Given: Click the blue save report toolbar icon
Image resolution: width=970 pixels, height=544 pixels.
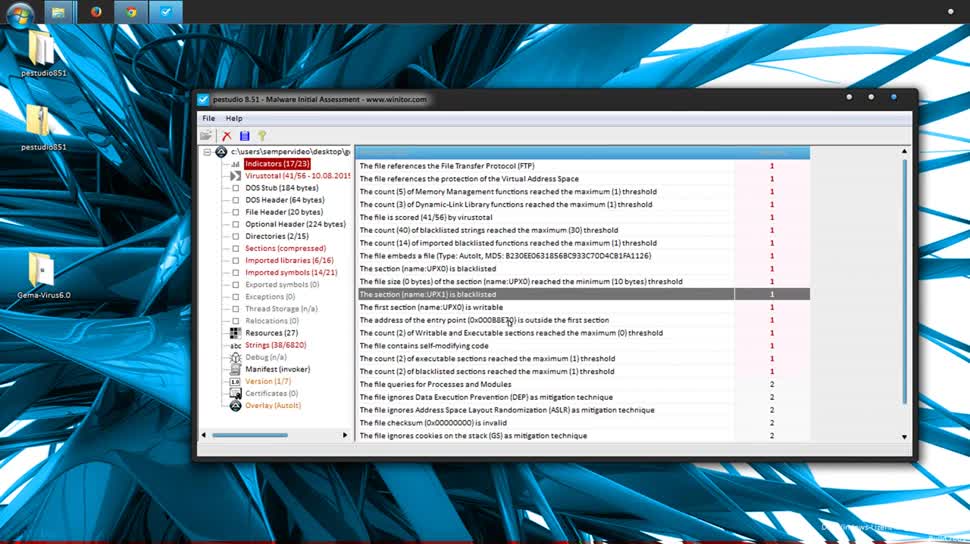Looking at the screenshot, I should pyautogui.click(x=244, y=136).
